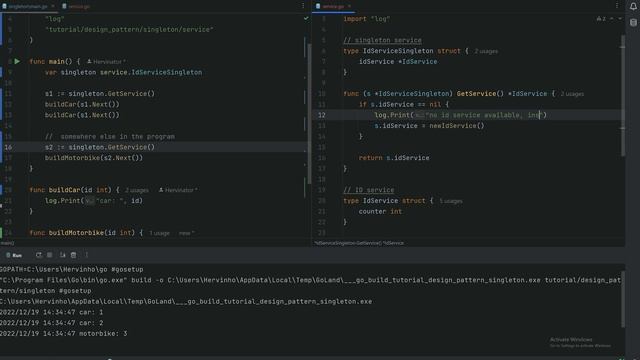Rerun the program in Run panel
Image resolution: width=640 pixels, height=360 pixels.
pos(38,255)
